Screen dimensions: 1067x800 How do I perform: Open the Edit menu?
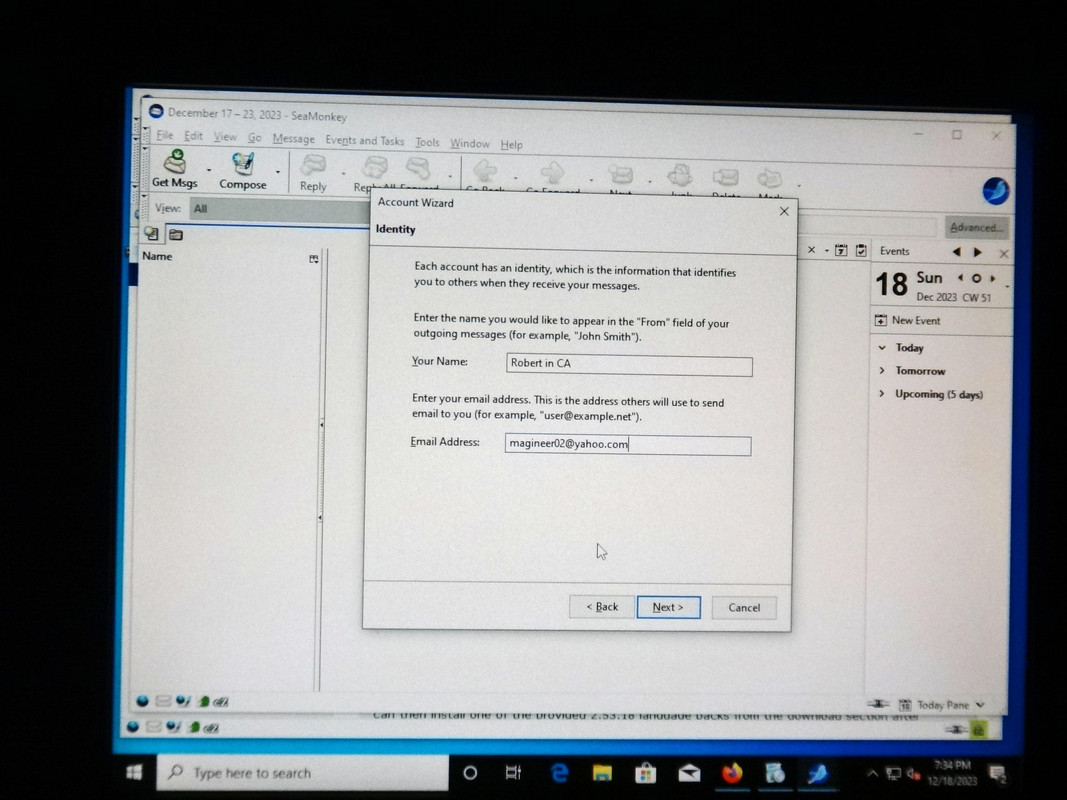tap(193, 136)
